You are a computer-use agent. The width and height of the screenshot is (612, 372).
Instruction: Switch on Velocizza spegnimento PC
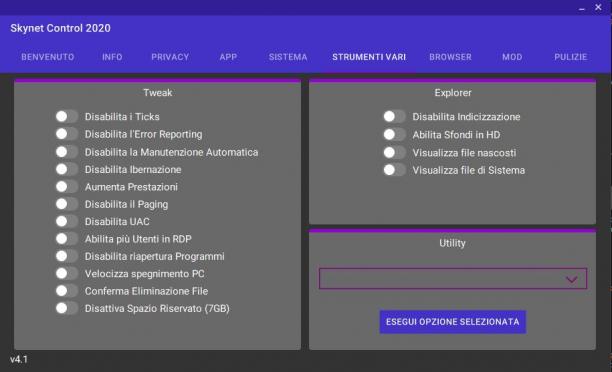click(x=66, y=274)
